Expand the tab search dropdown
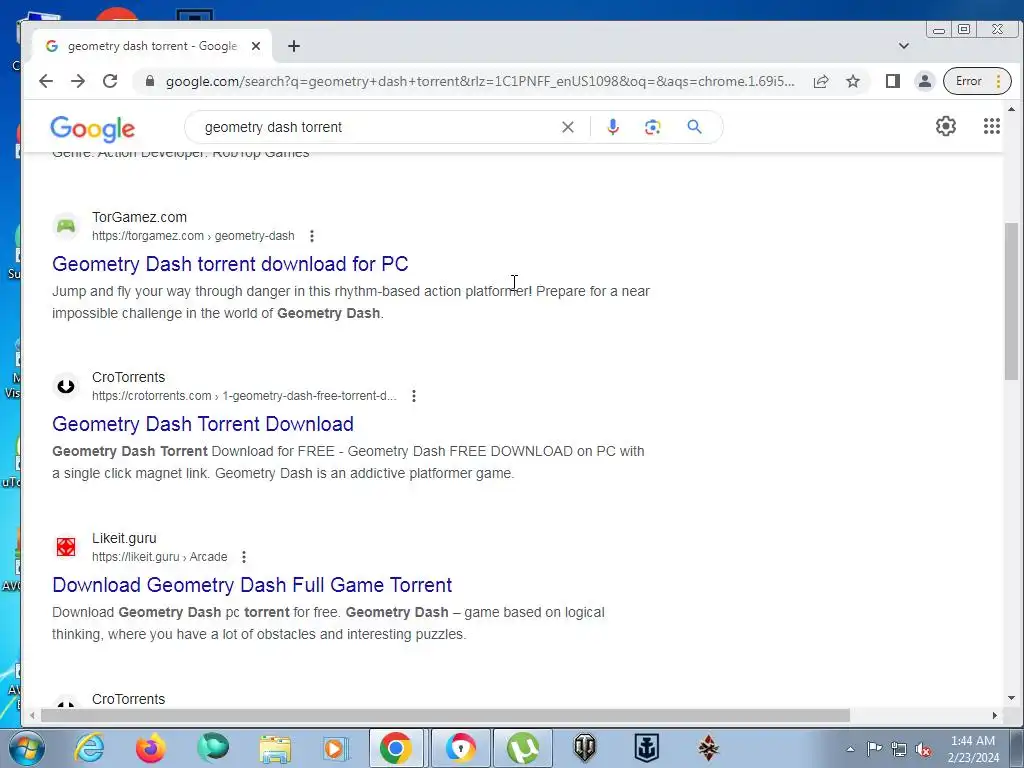 [x=904, y=46]
